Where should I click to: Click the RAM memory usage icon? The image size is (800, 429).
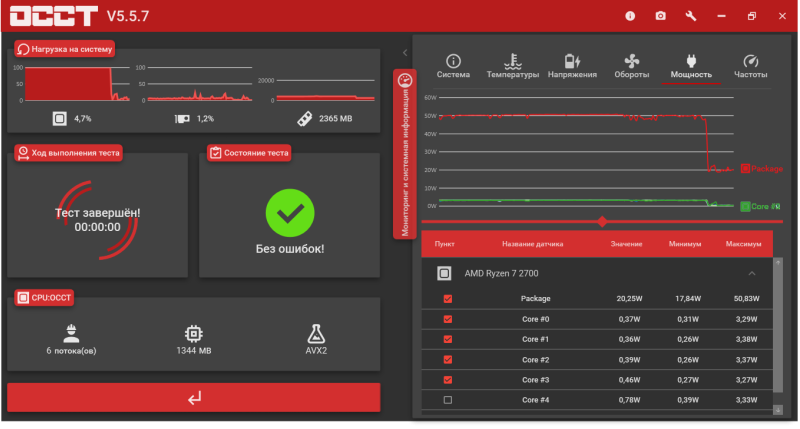pos(304,118)
